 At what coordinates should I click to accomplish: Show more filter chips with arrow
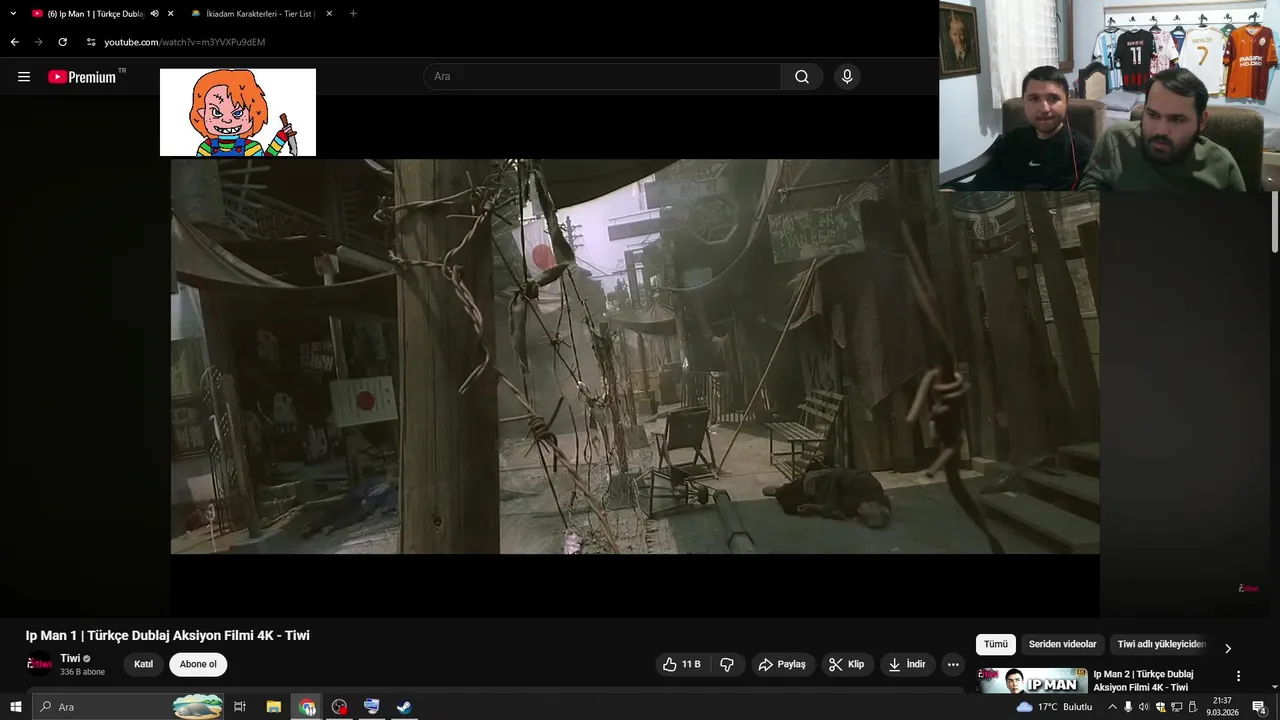click(x=1228, y=648)
